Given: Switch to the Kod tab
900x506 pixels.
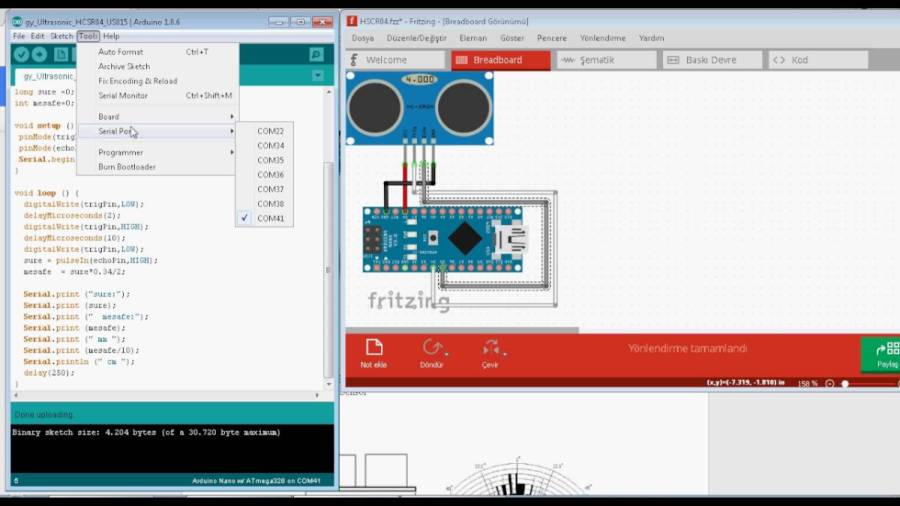Looking at the screenshot, I should click(818, 60).
